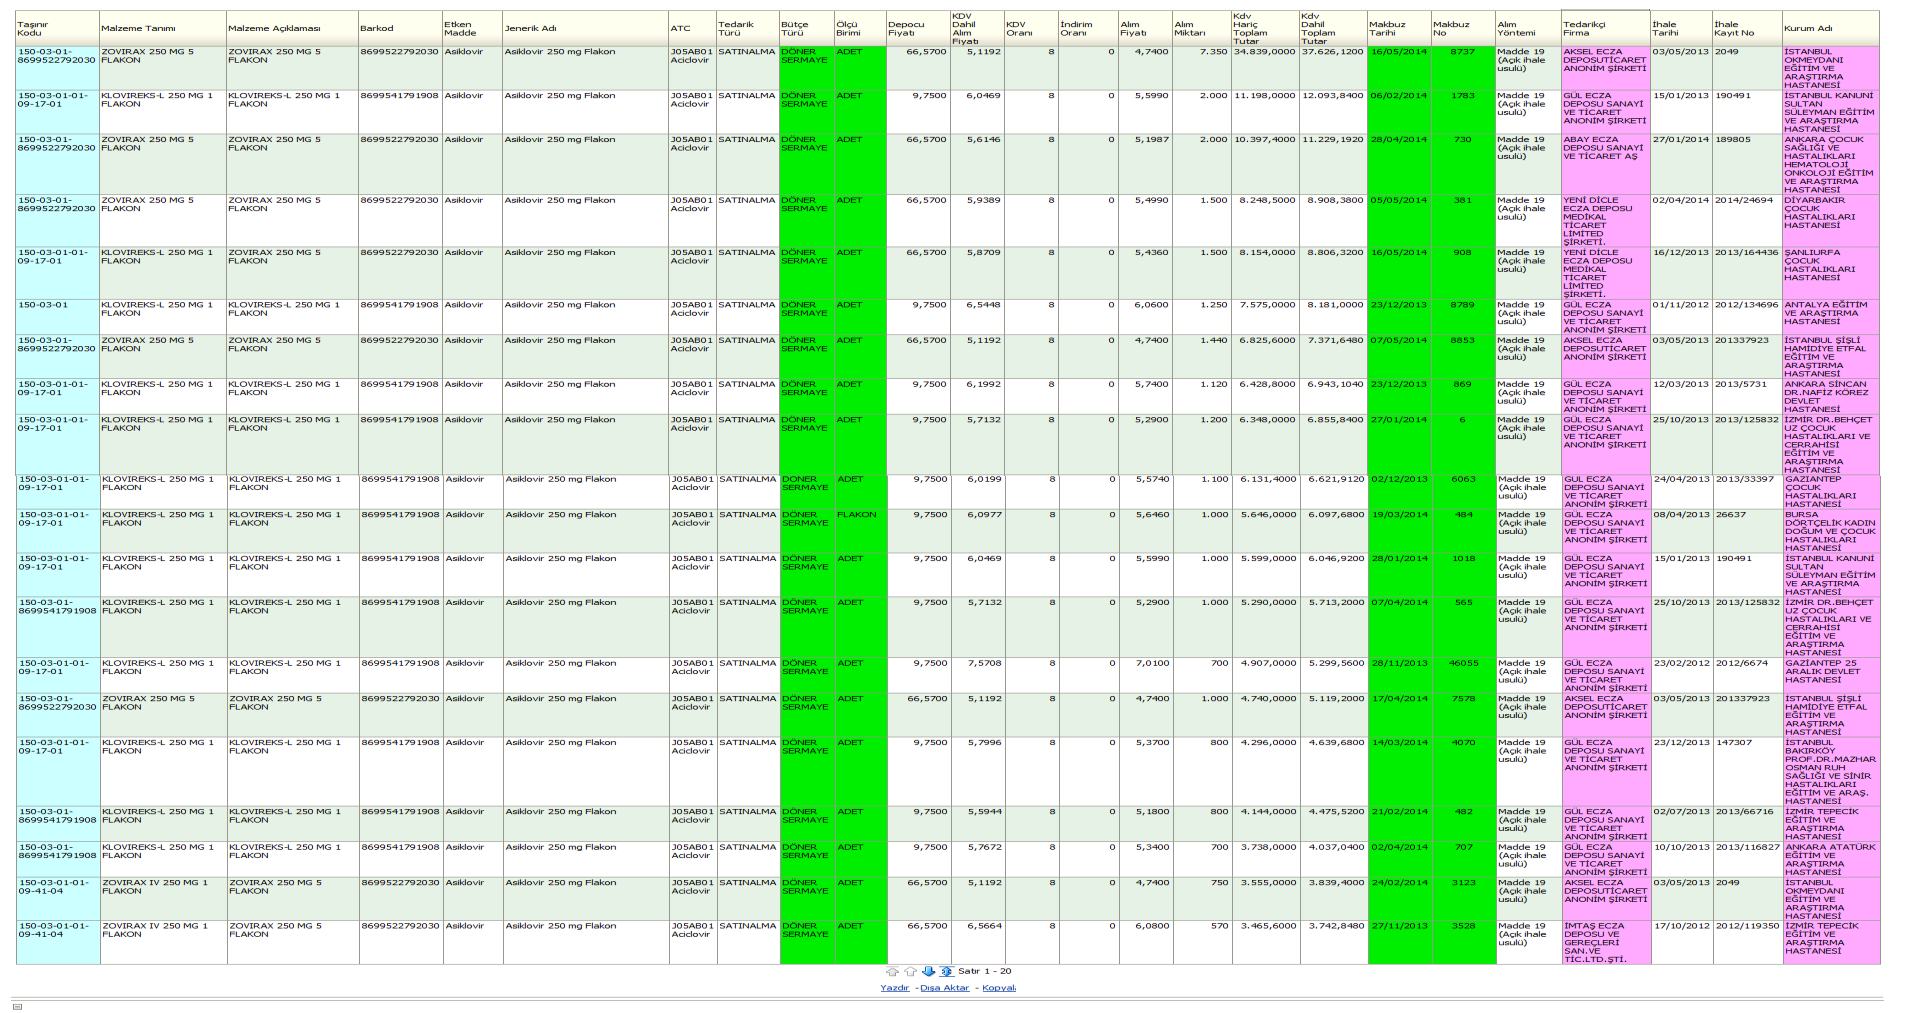The height and width of the screenshot is (1013, 1925).
Task: Select the purchase price cell 7,0100
Action: pos(1145,675)
